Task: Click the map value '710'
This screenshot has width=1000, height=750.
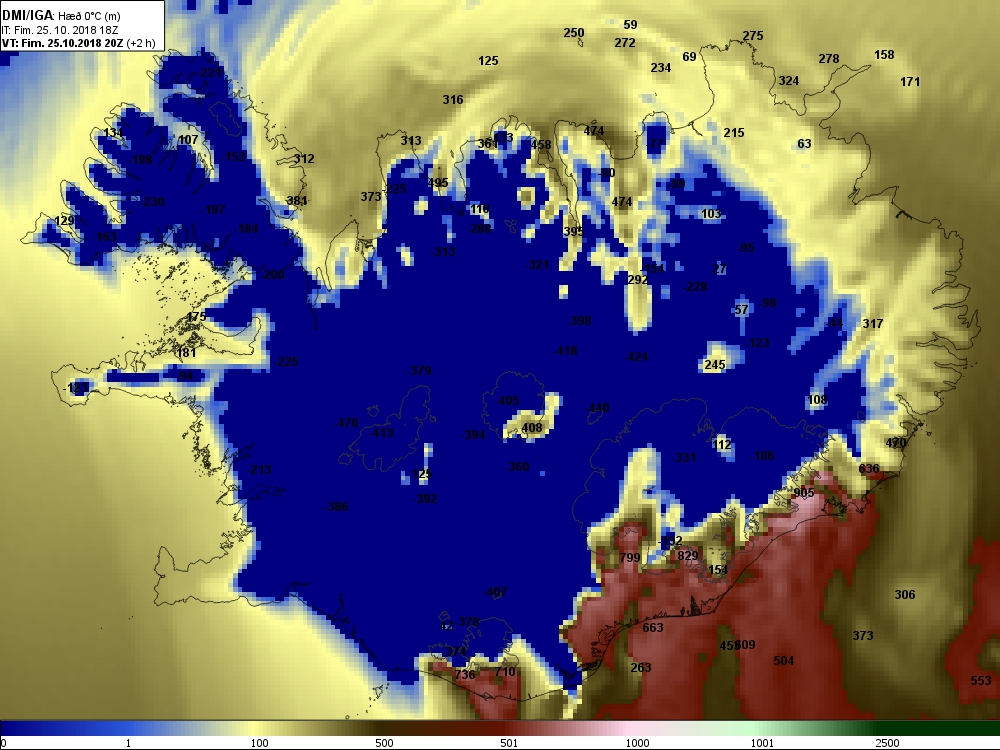Action: (505, 672)
